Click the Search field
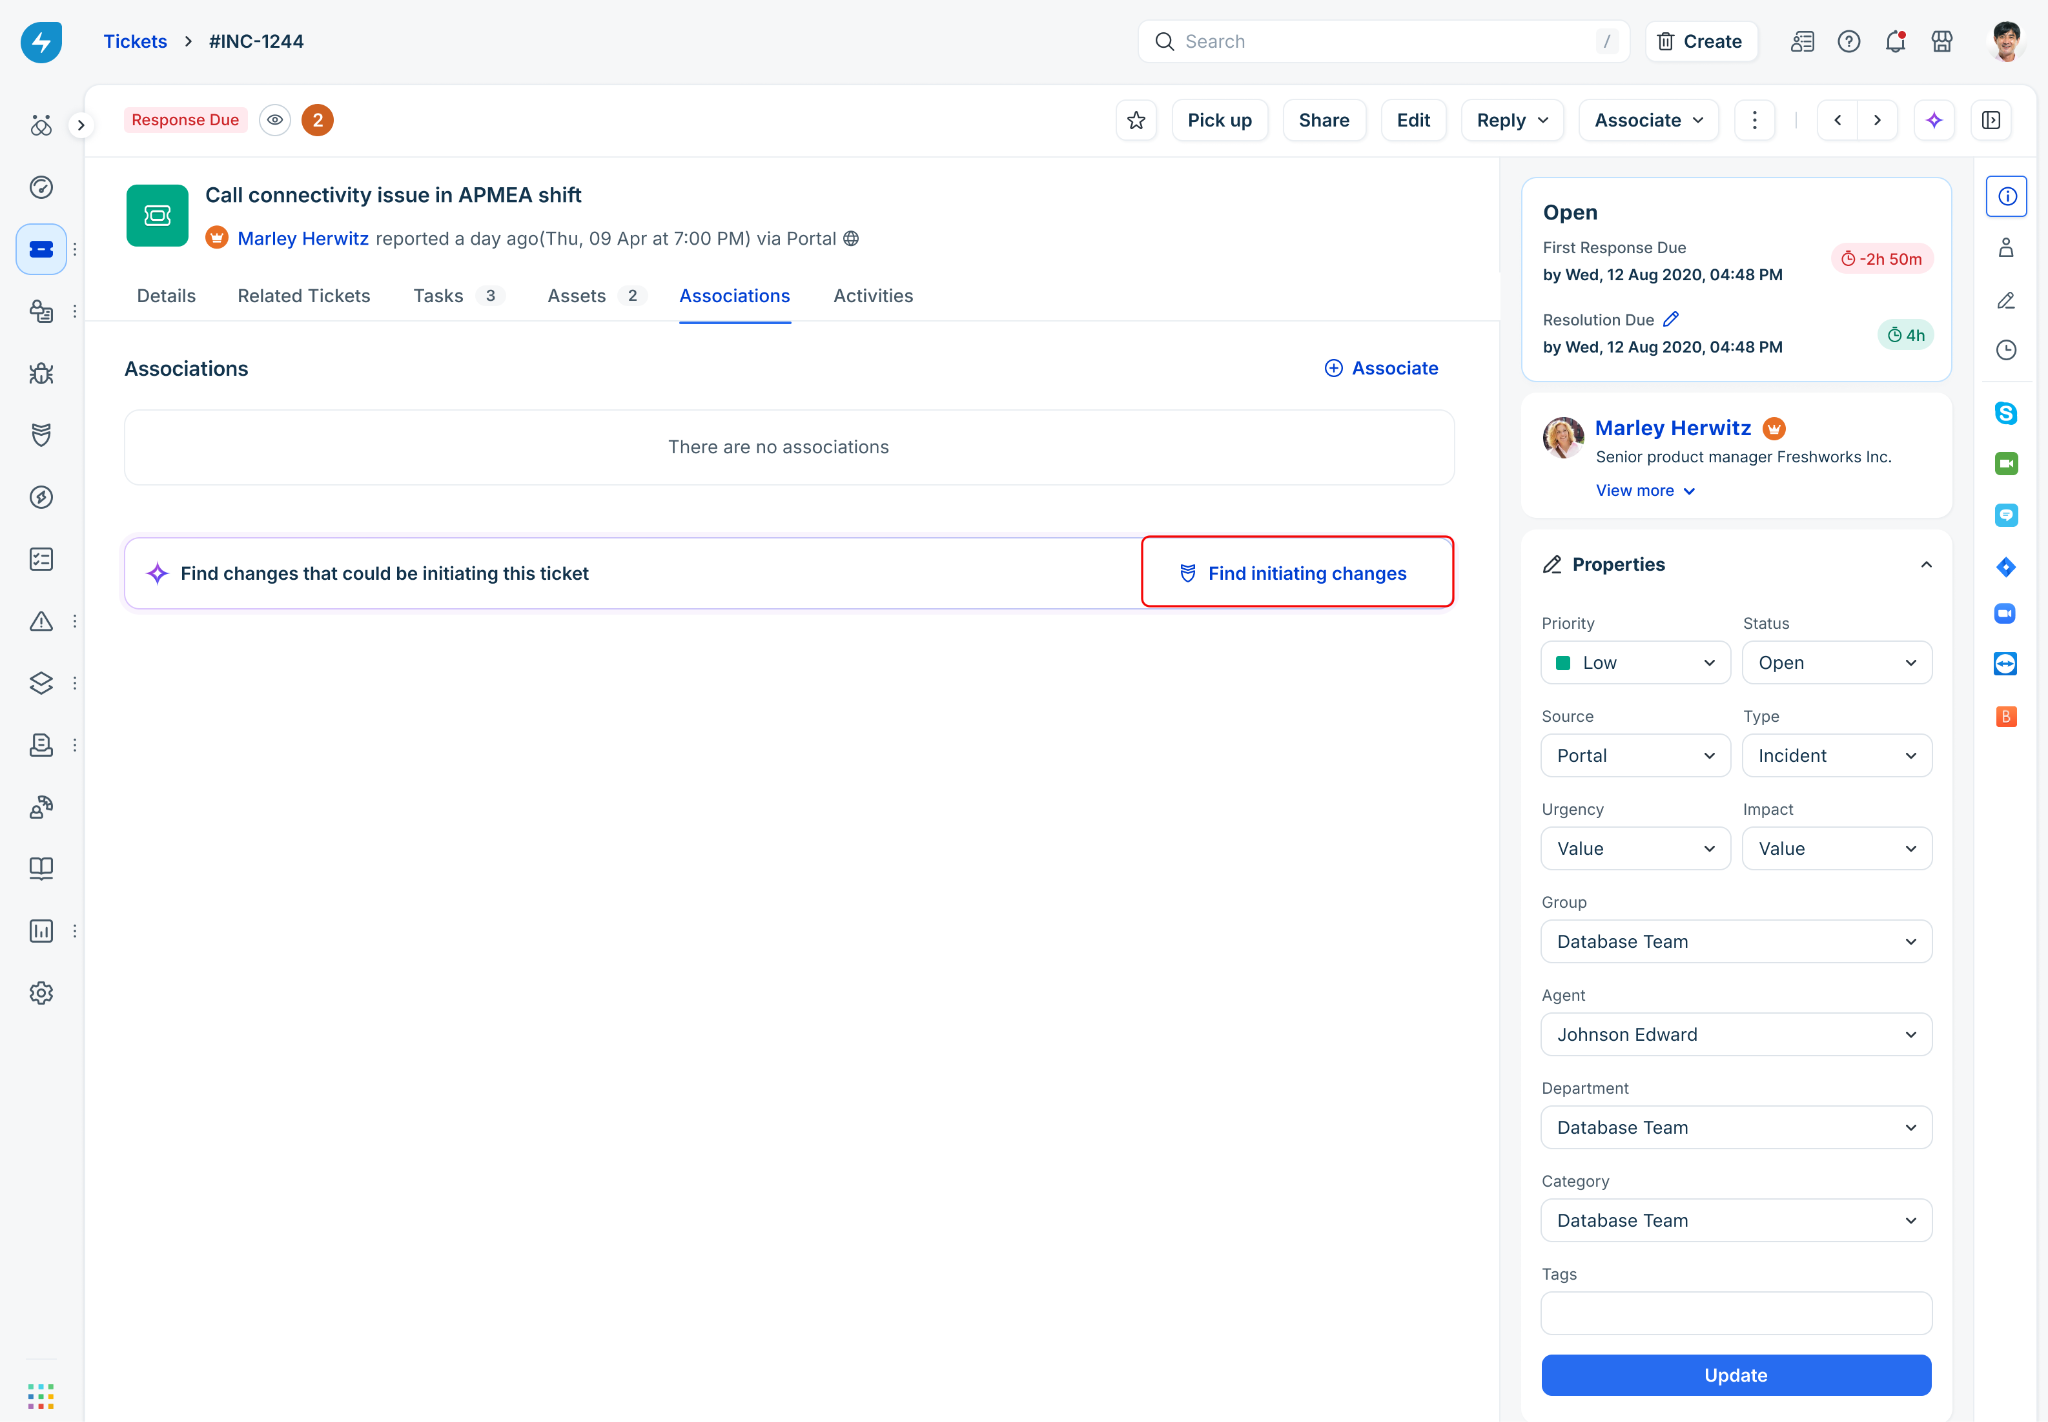2048x1422 pixels. [1384, 41]
